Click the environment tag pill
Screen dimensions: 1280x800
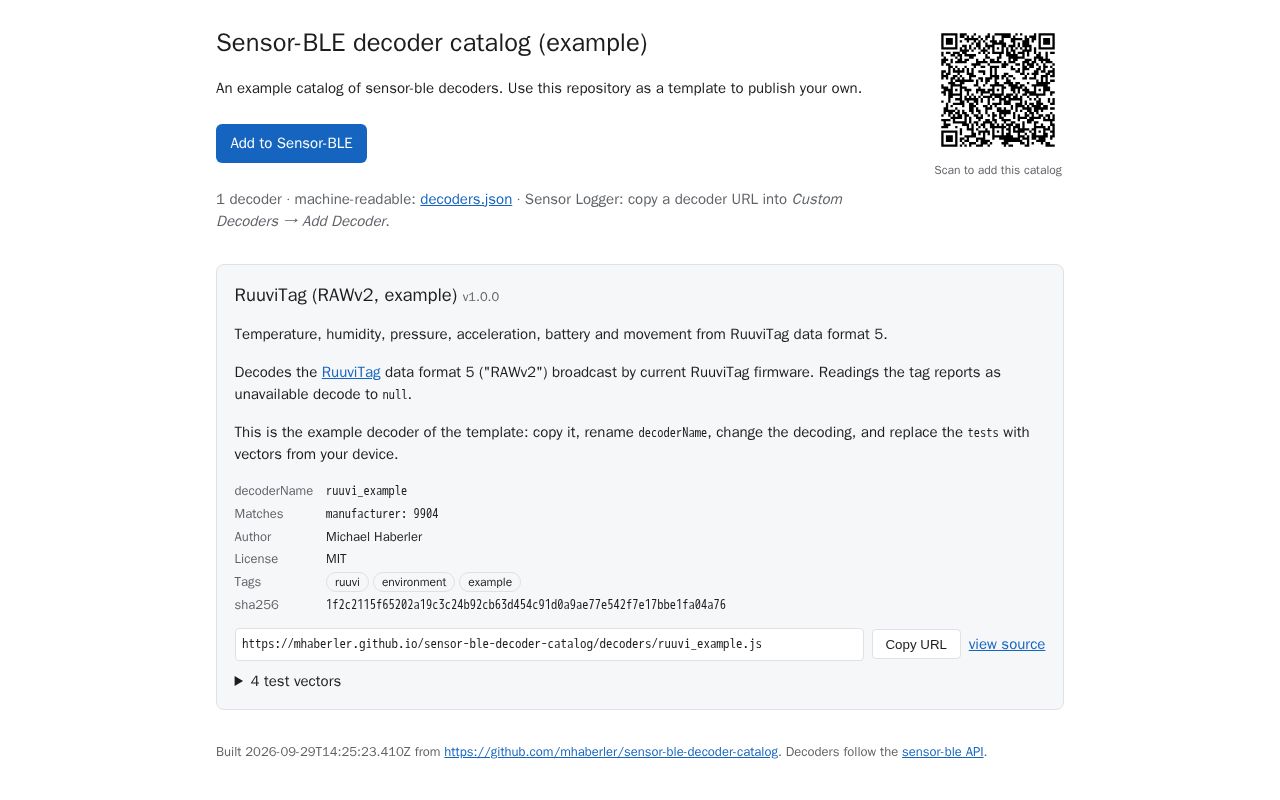414,582
